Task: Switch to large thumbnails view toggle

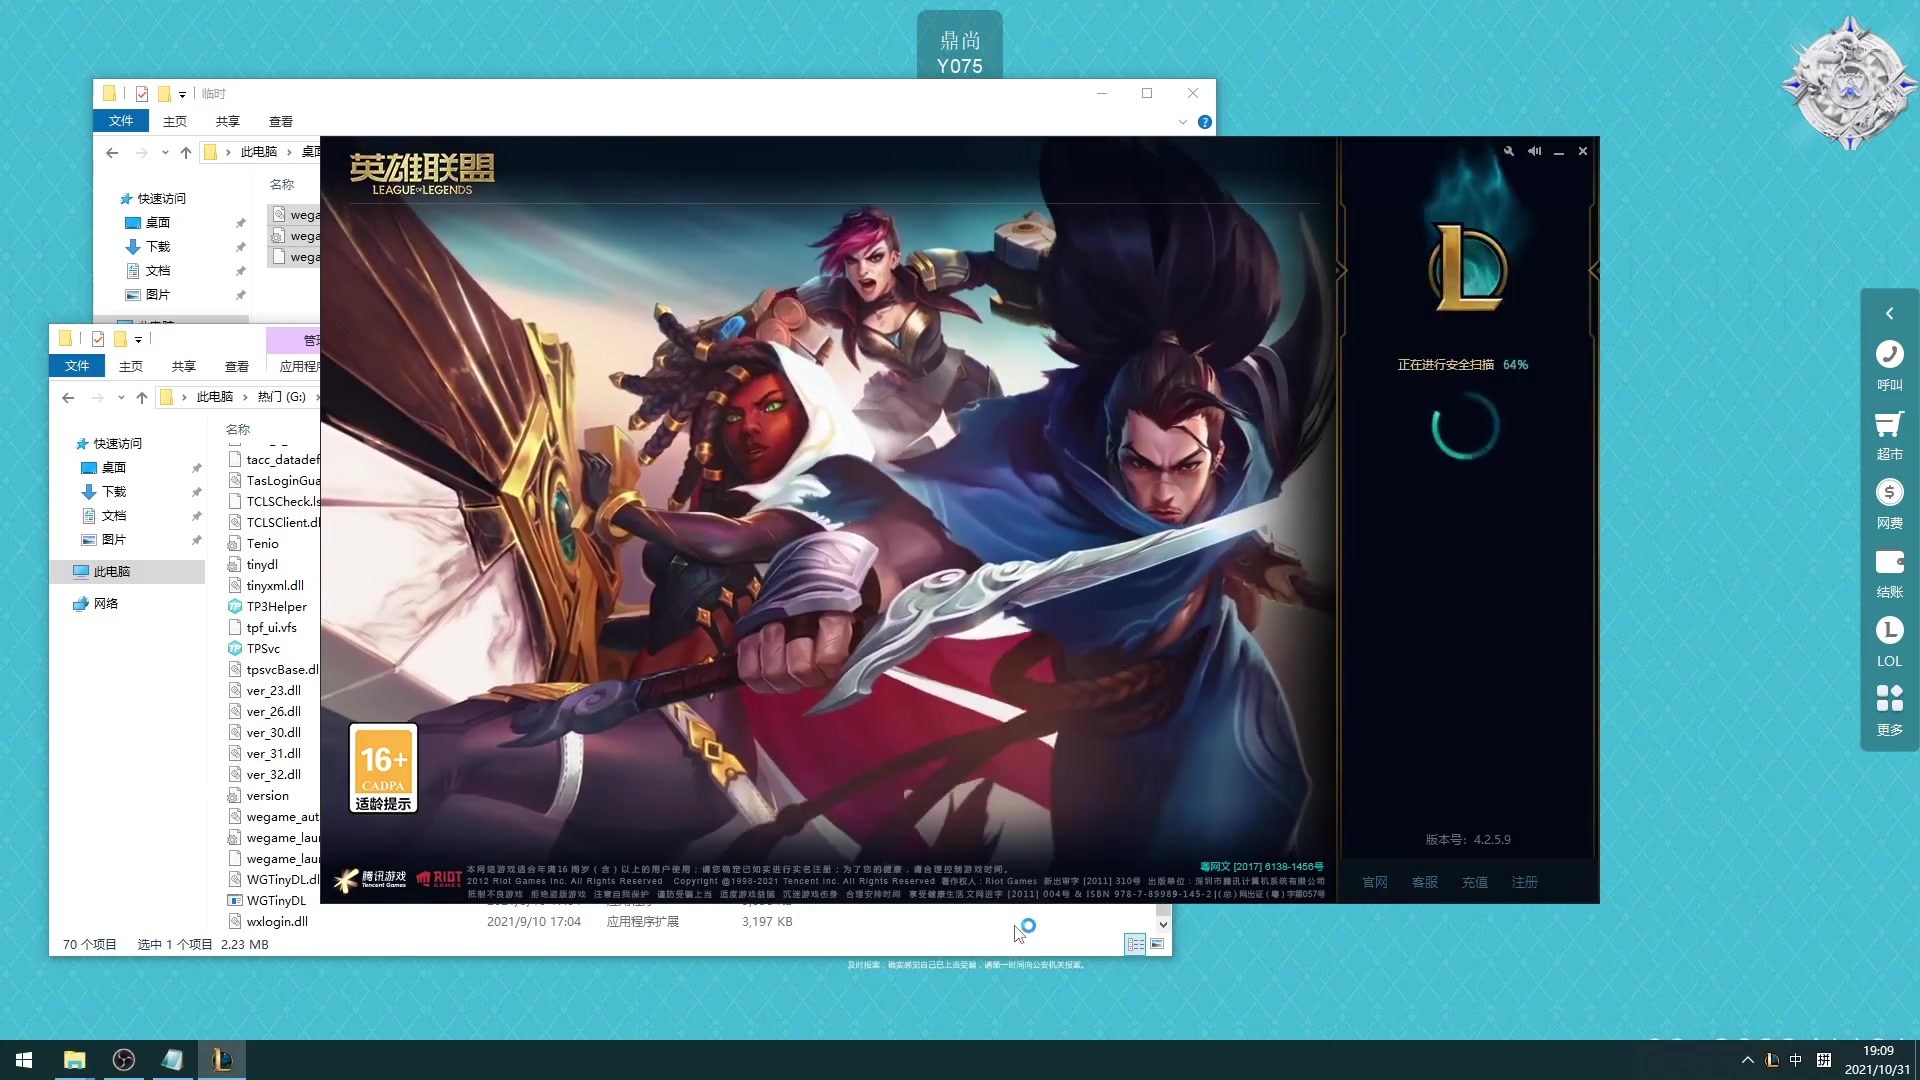Action: tap(1157, 944)
